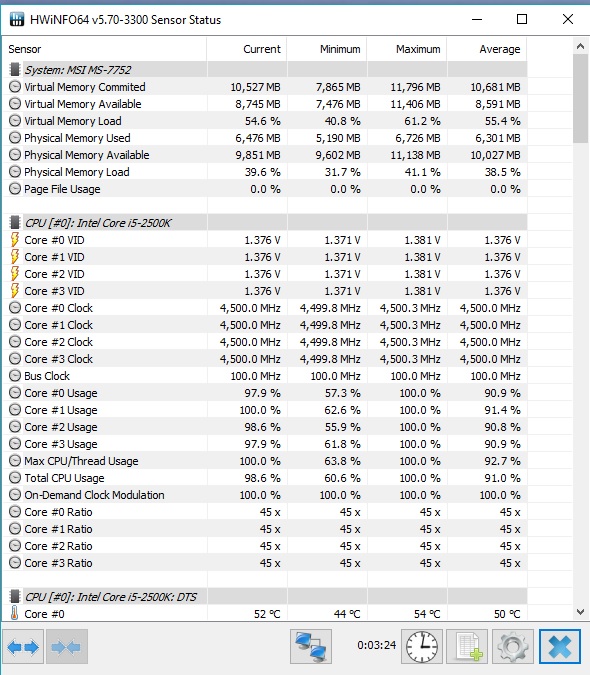The height and width of the screenshot is (675, 590).
Task: Select the System: MSI MS-7752 group header
Action: coord(265,70)
